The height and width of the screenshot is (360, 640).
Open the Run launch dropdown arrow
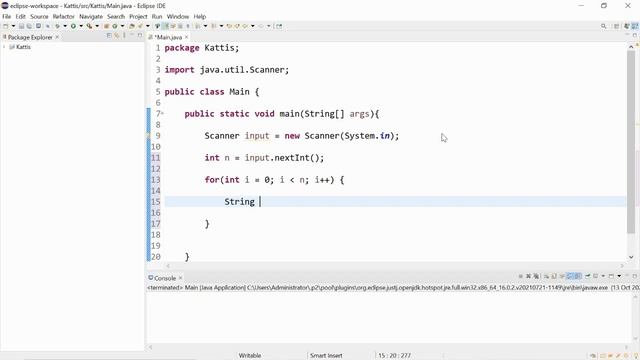point(81,26)
